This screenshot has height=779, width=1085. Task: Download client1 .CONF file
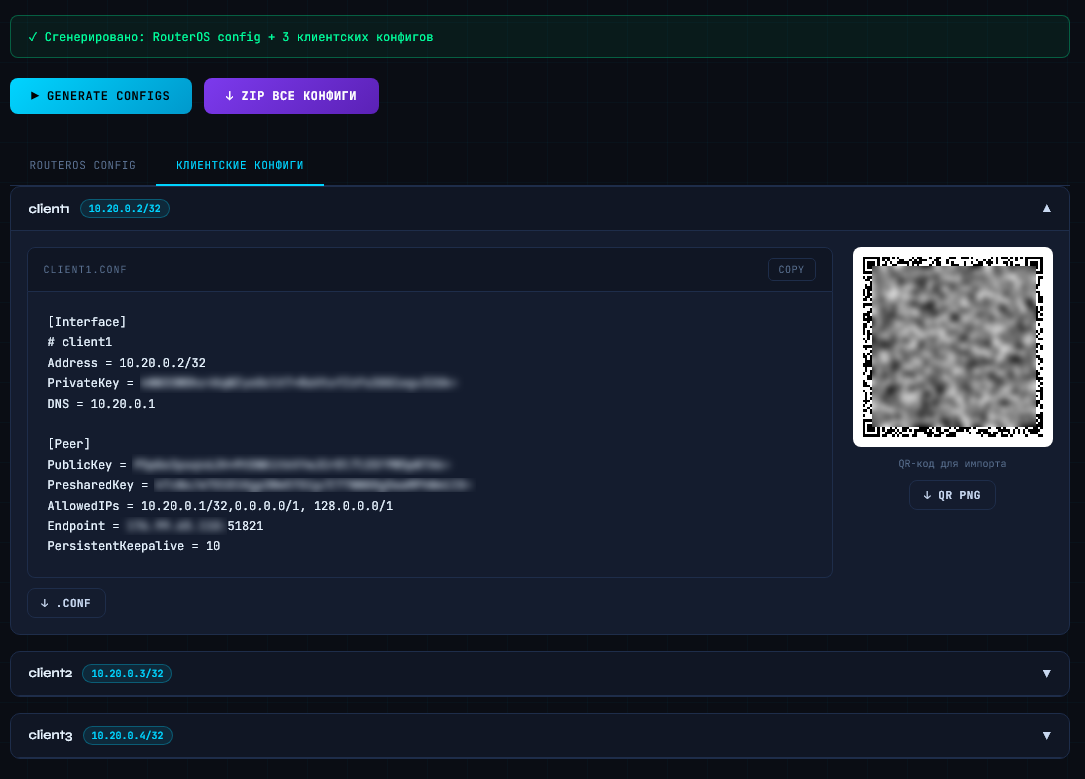[x=66, y=603]
